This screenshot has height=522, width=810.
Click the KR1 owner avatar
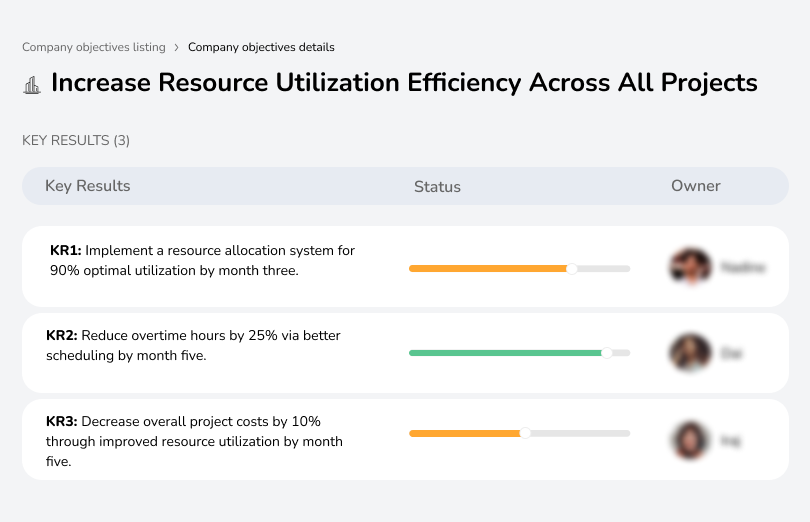coord(690,267)
